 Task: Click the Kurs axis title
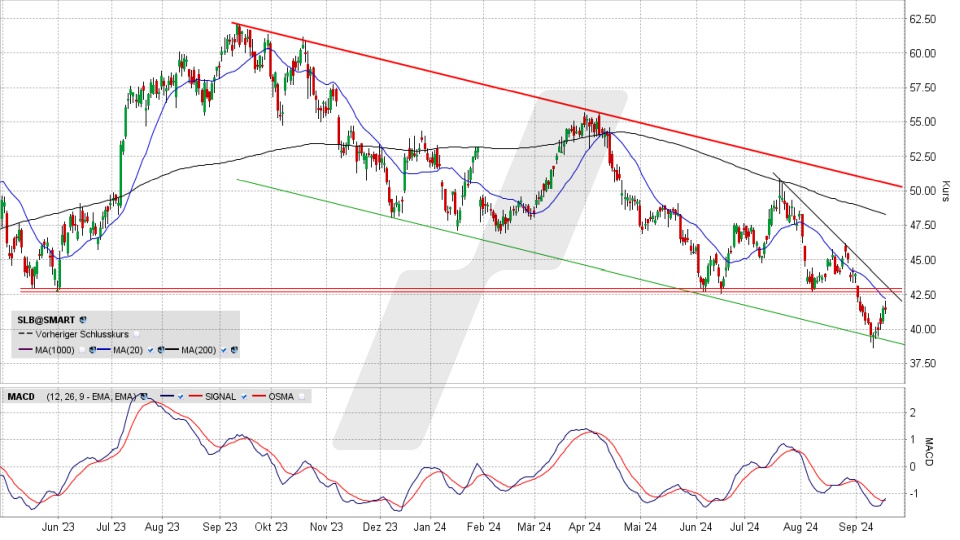tap(946, 191)
